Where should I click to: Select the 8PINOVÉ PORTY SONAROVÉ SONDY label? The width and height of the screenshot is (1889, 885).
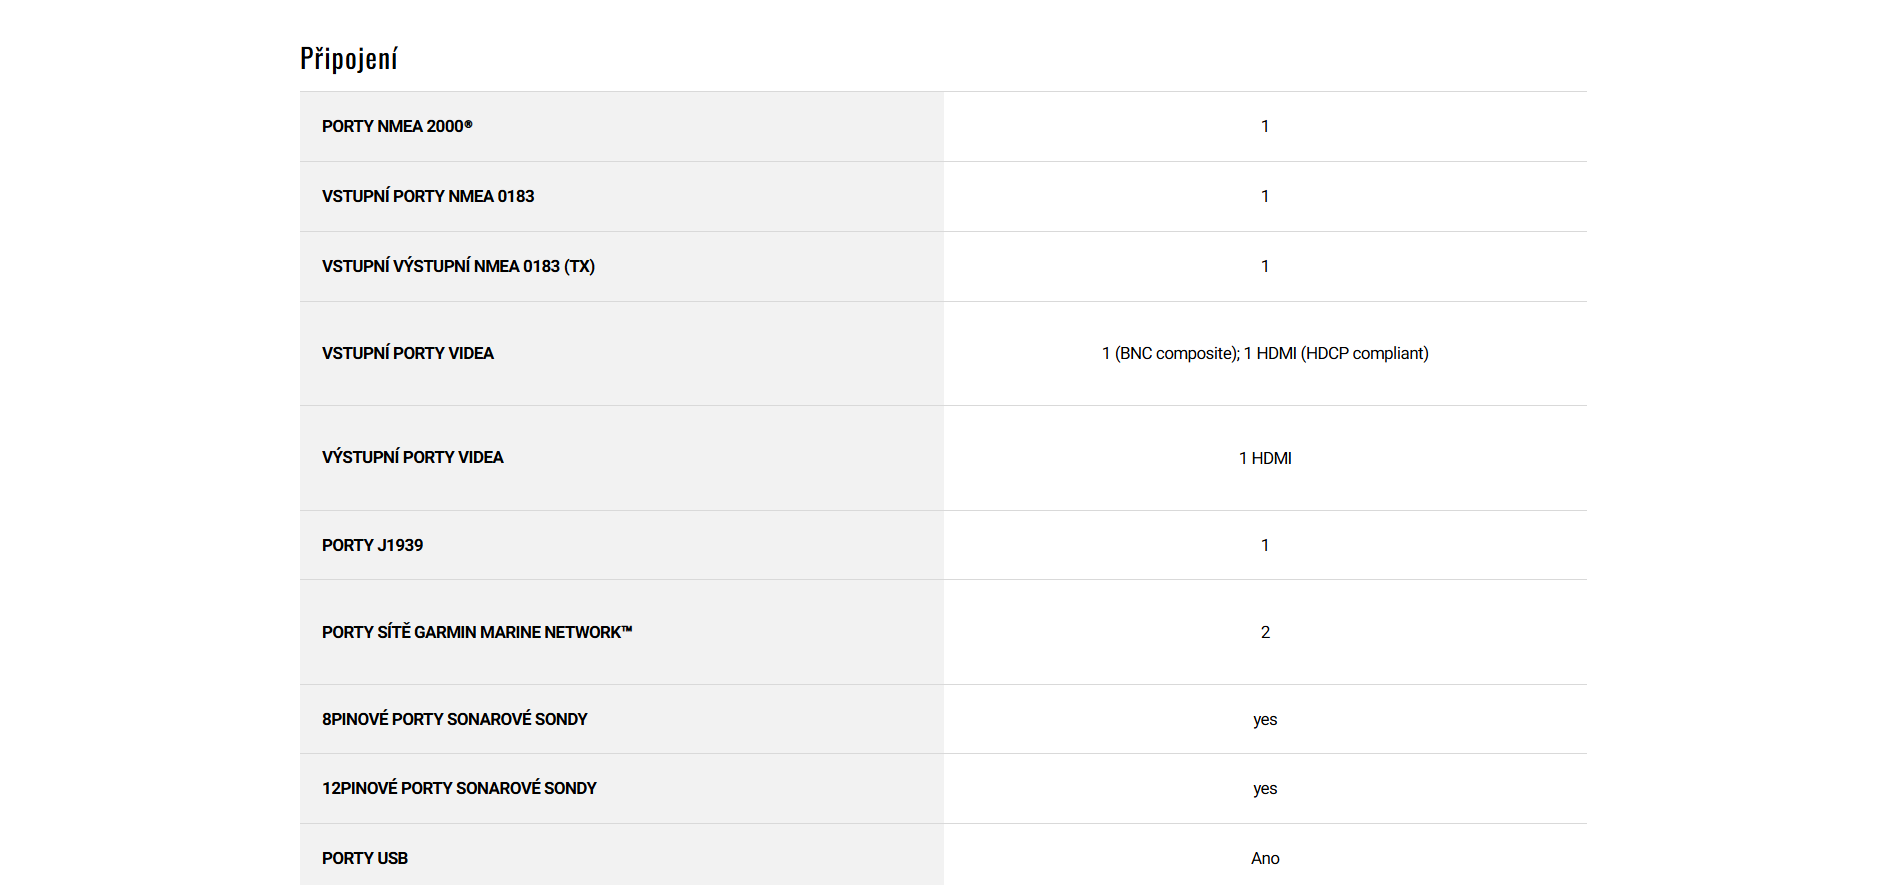coord(454,720)
